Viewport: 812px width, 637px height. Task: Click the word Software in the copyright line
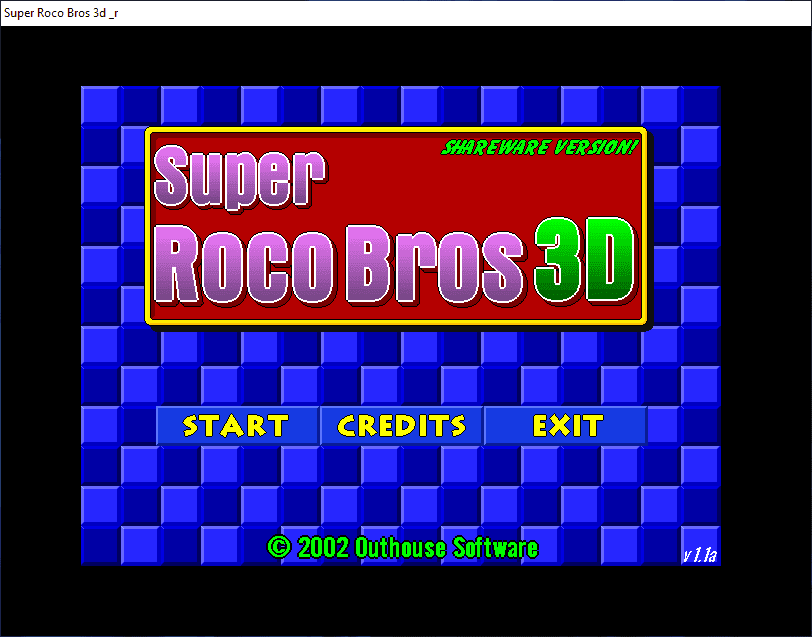[x=495, y=548]
